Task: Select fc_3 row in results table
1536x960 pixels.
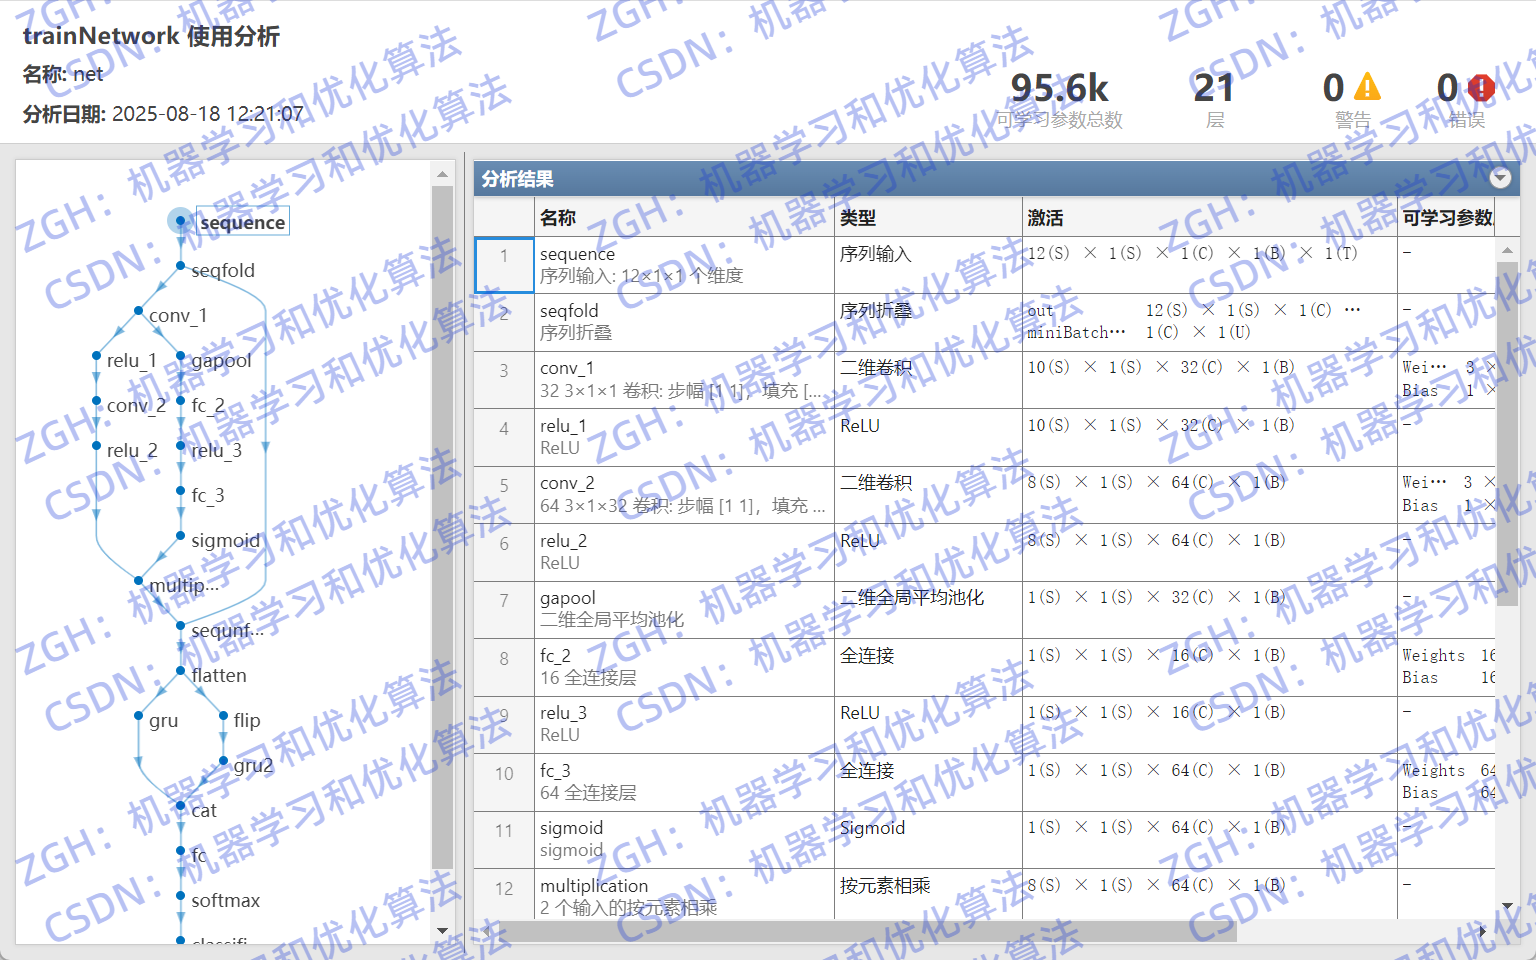Action: tap(985, 782)
